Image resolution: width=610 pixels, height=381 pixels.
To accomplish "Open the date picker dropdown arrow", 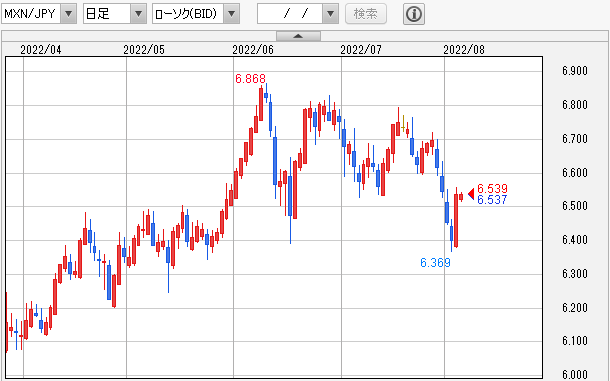I will click(331, 14).
